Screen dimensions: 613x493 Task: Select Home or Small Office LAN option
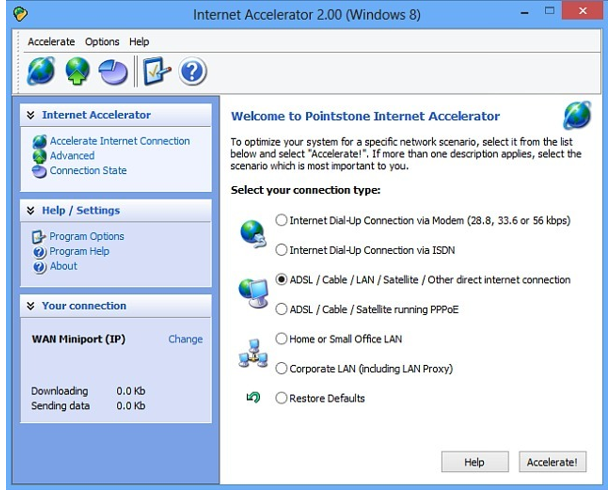(x=281, y=339)
